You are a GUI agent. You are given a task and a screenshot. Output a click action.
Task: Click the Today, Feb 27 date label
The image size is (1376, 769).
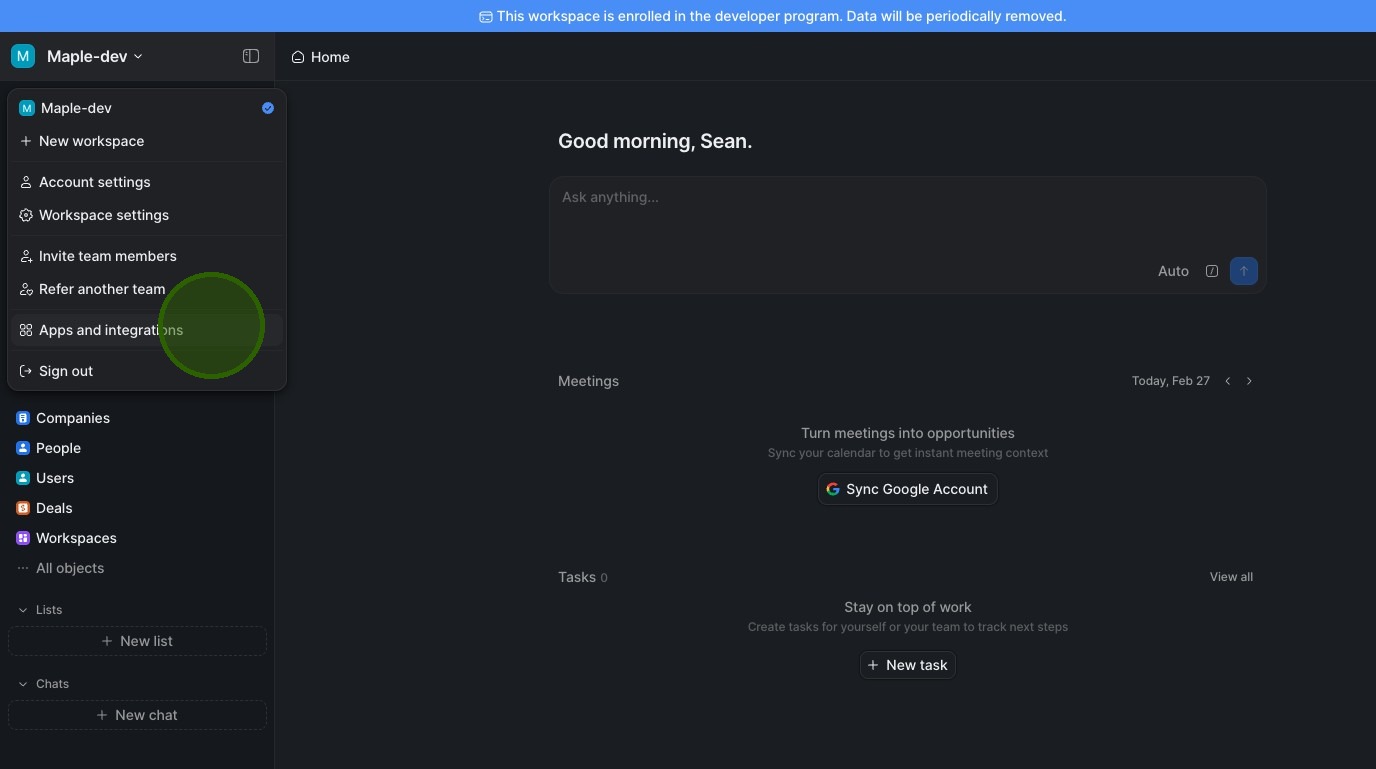pos(1171,381)
